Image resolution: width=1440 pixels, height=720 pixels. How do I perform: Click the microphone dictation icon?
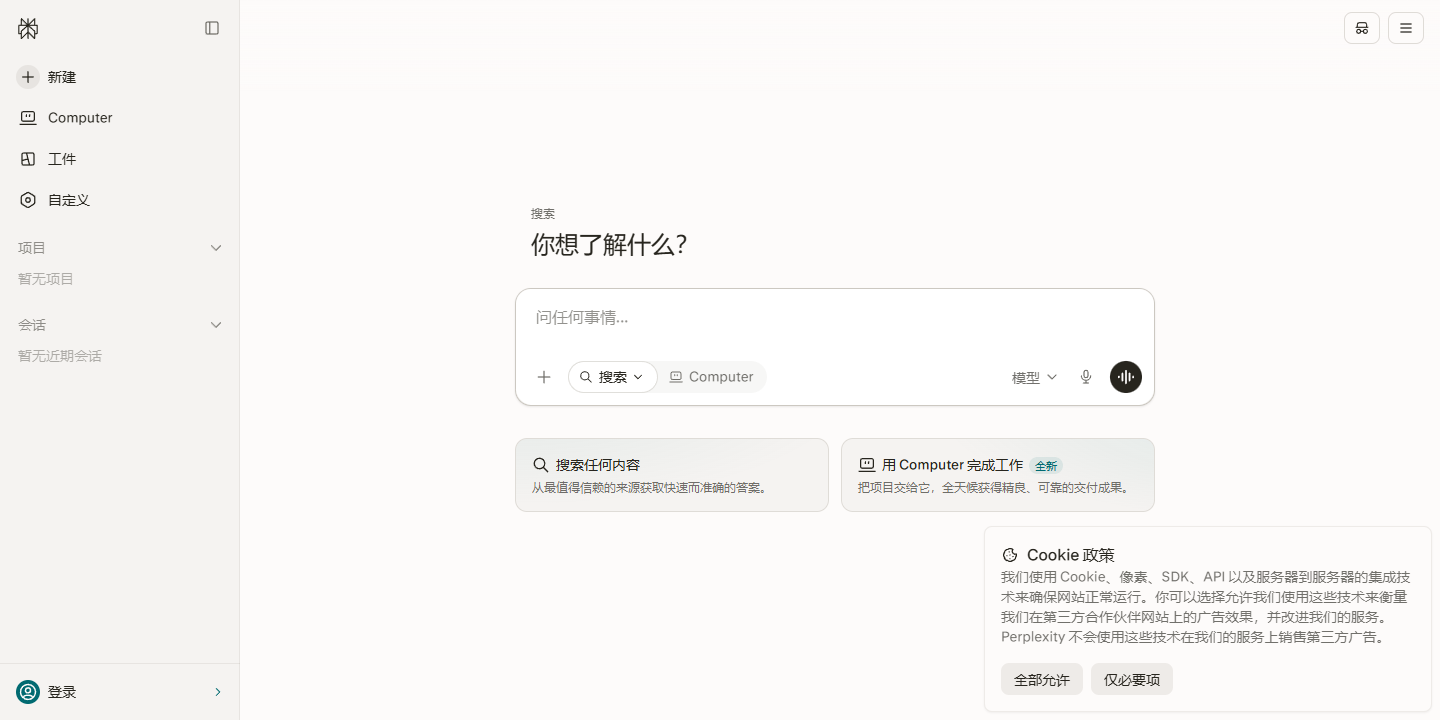point(1086,377)
